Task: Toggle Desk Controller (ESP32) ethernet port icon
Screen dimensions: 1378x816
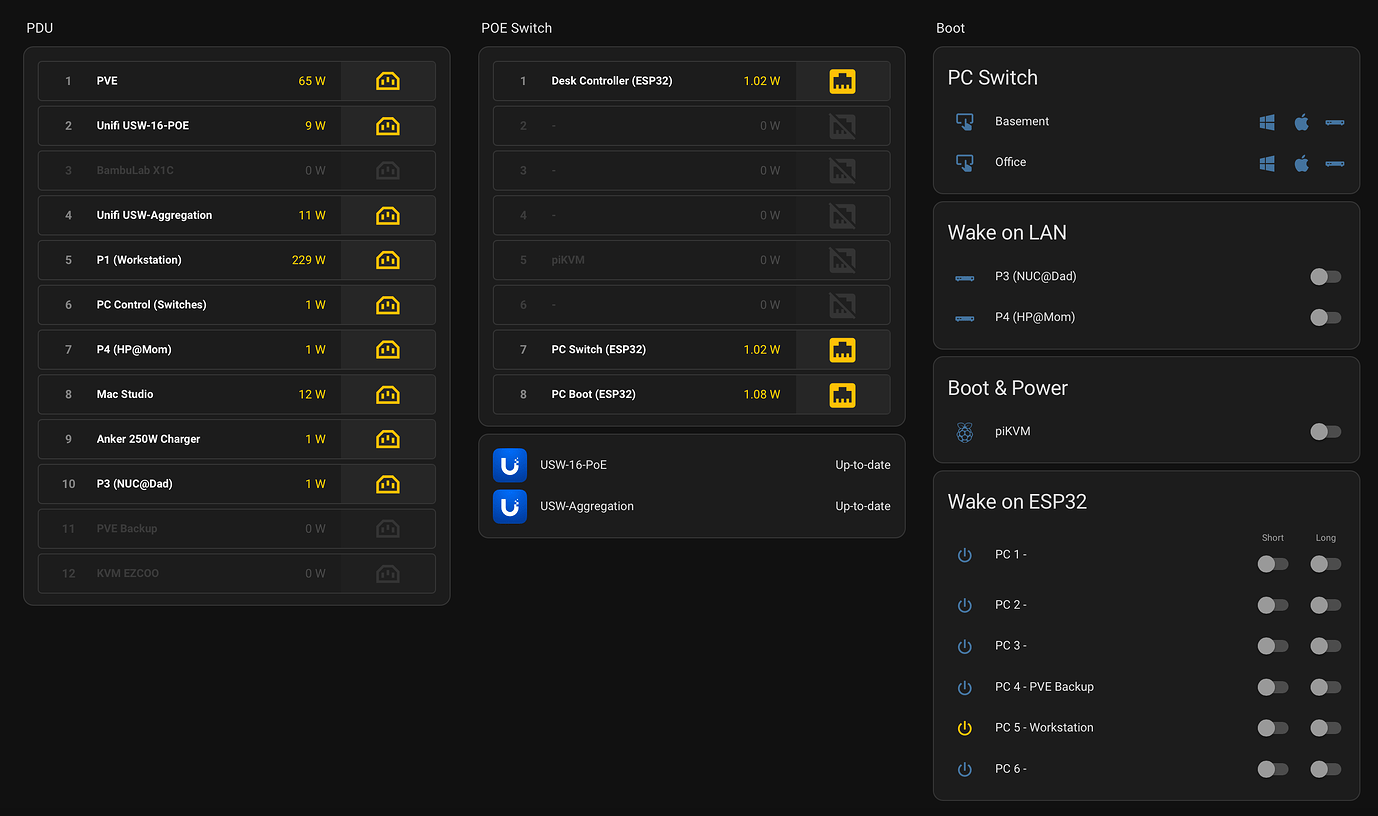Action: [x=843, y=81]
